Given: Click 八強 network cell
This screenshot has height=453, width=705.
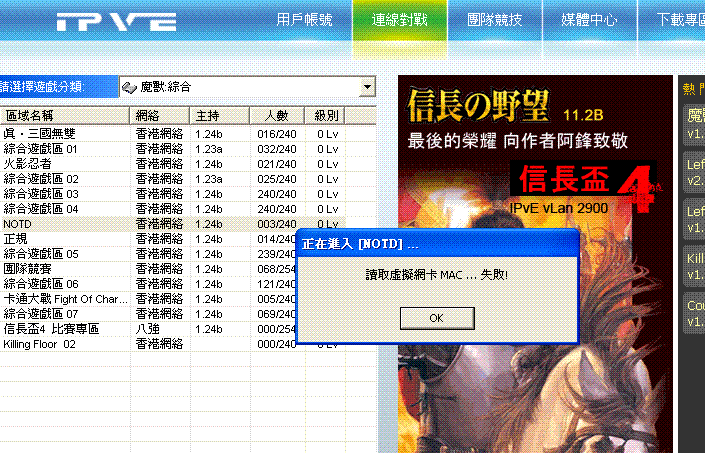Looking at the screenshot, I should [147, 329].
